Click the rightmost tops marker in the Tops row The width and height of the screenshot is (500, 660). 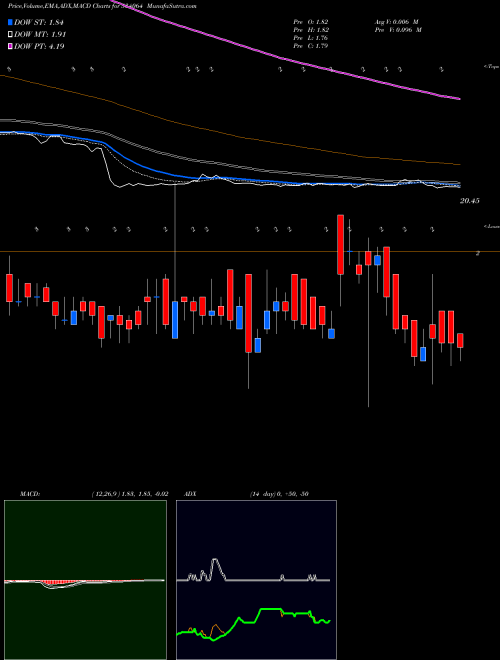click(441, 69)
